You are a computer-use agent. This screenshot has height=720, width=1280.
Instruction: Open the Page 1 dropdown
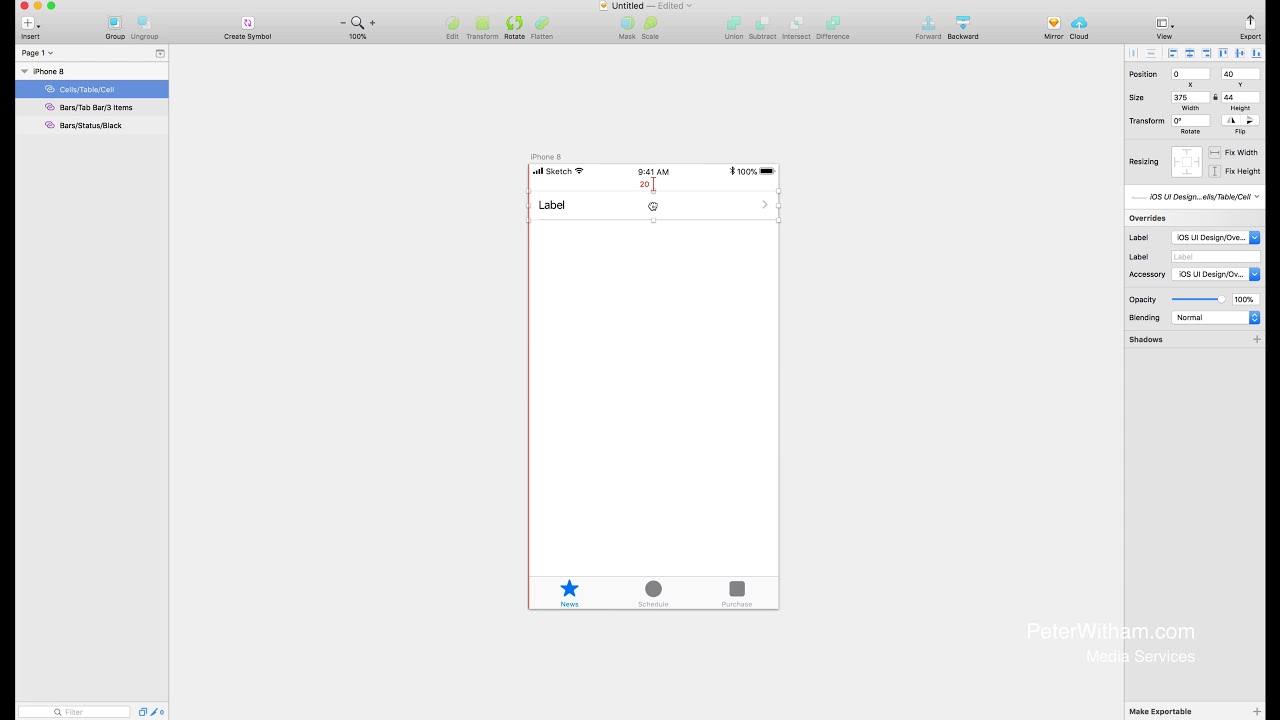point(37,53)
